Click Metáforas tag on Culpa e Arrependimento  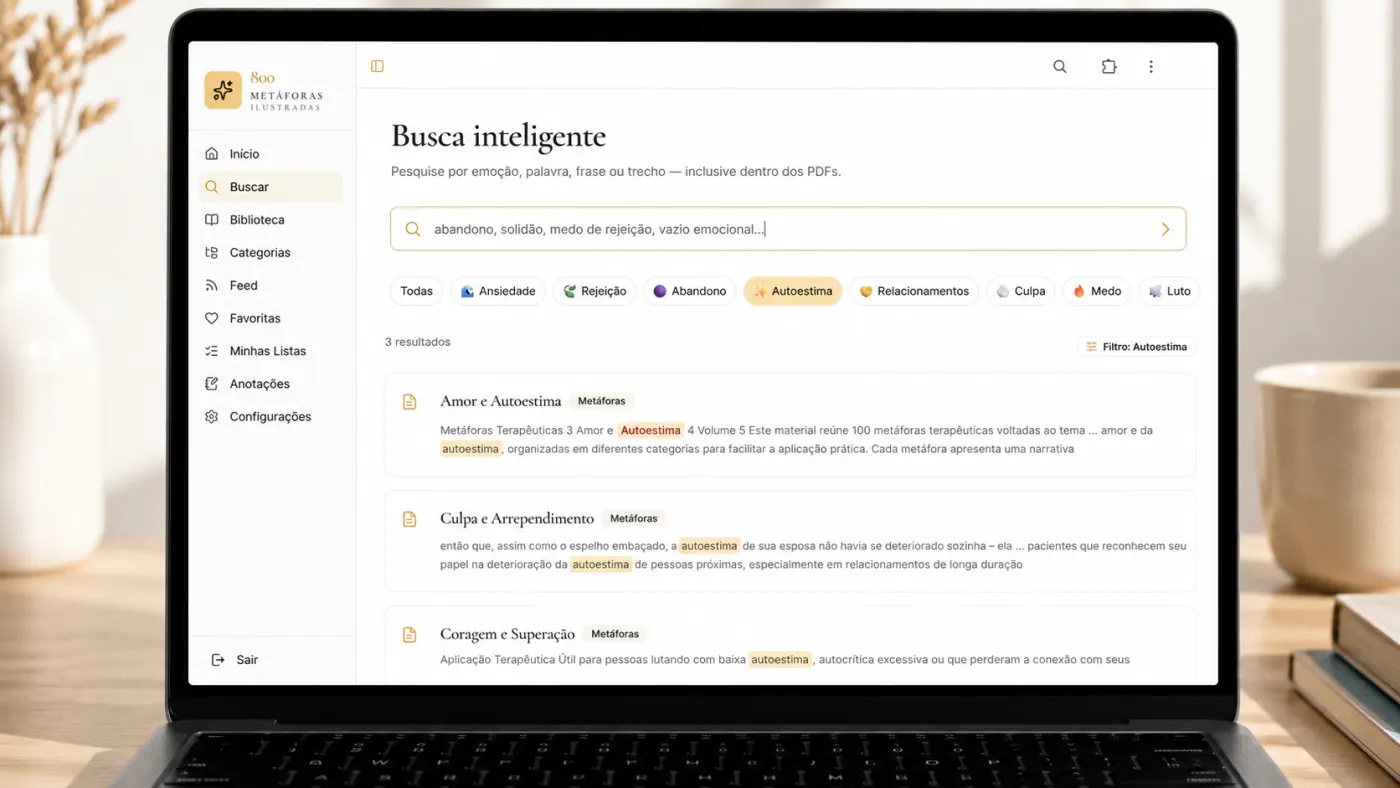[x=634, y=519]
